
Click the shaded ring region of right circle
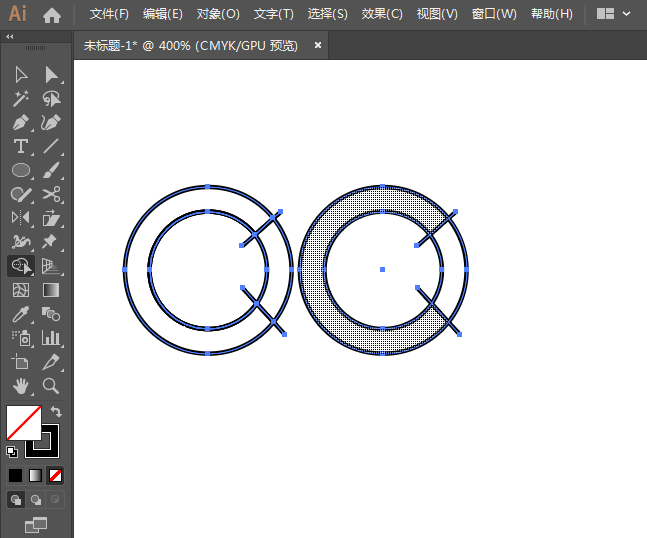(x=312, y=270)
